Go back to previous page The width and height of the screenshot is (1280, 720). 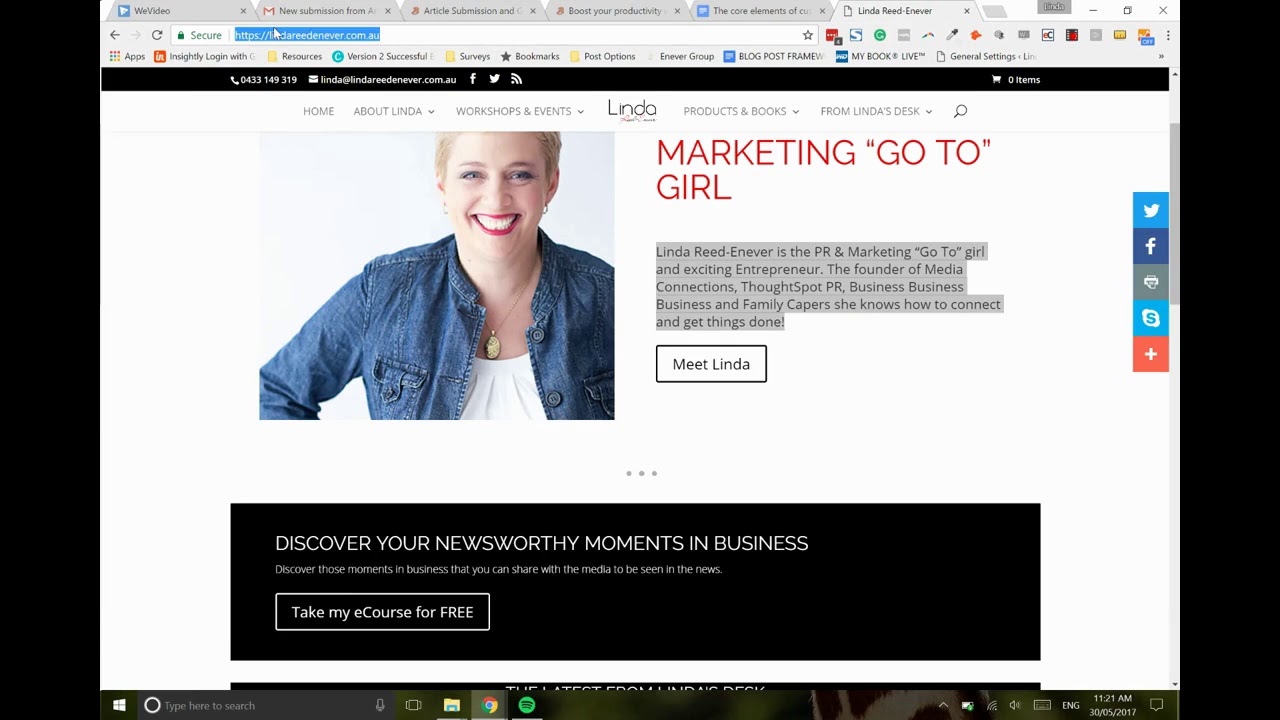[x=115, y=35]
